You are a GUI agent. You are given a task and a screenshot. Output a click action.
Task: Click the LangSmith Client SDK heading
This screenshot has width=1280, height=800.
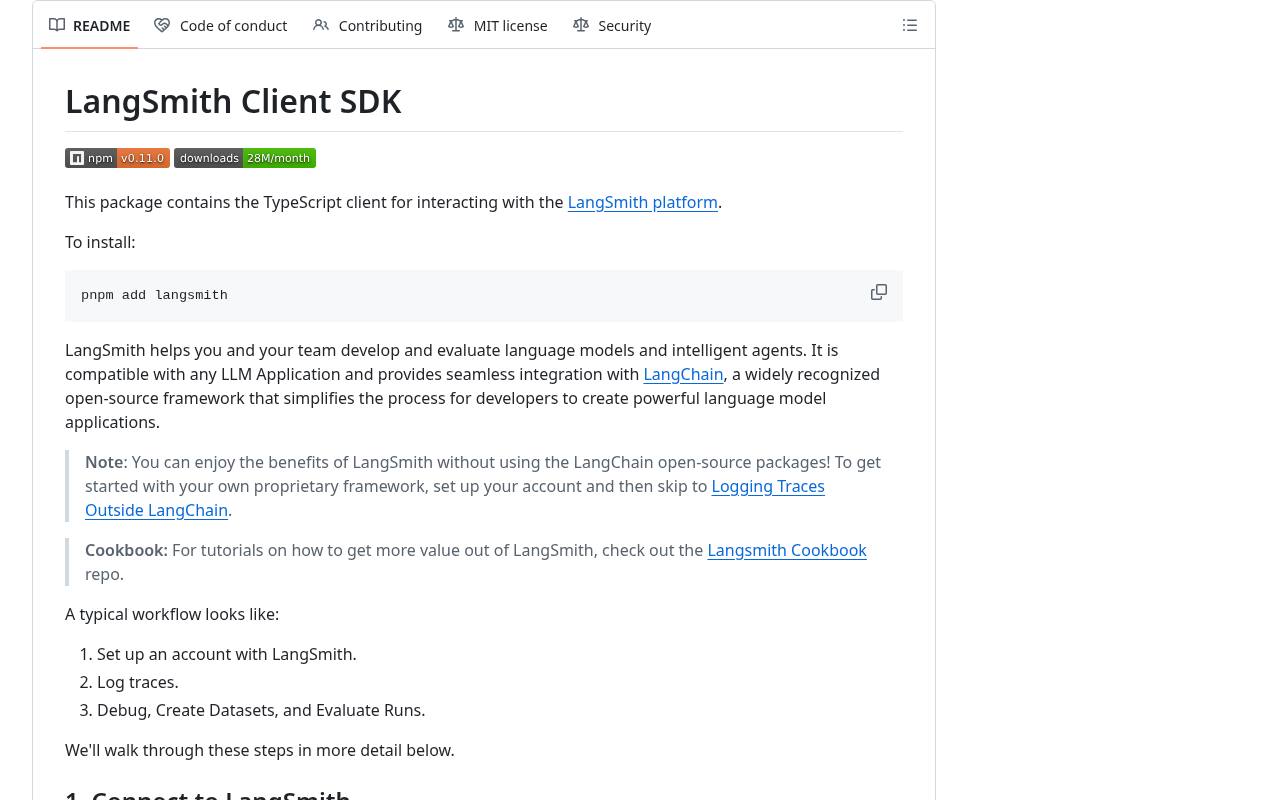click(x=233, y=101)
